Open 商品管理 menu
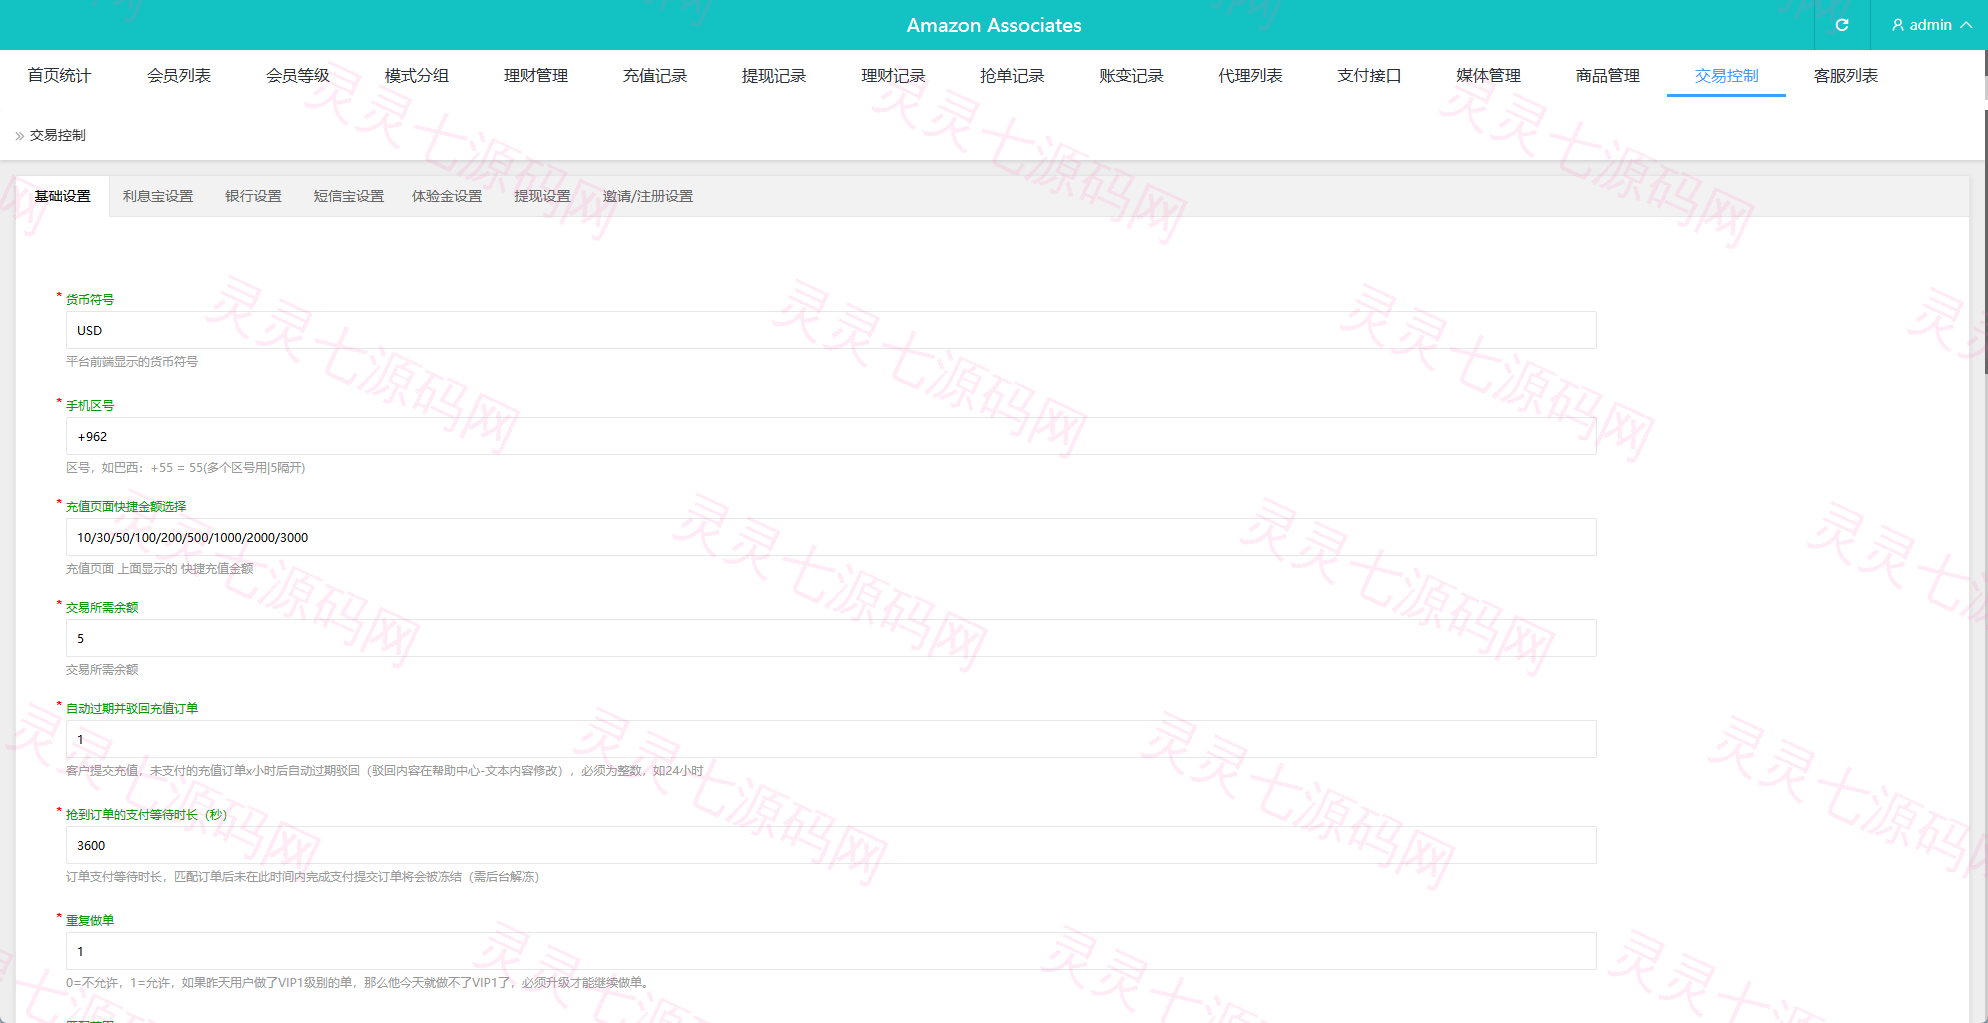Screen dimensions: 1988x1023 pos(1607,75)
